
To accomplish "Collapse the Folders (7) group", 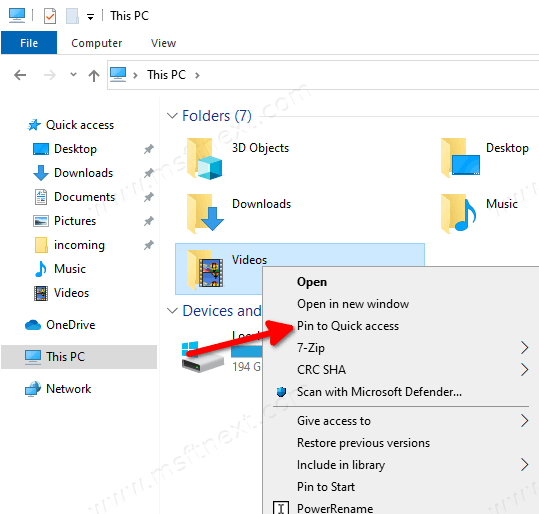I will (172, 116).
